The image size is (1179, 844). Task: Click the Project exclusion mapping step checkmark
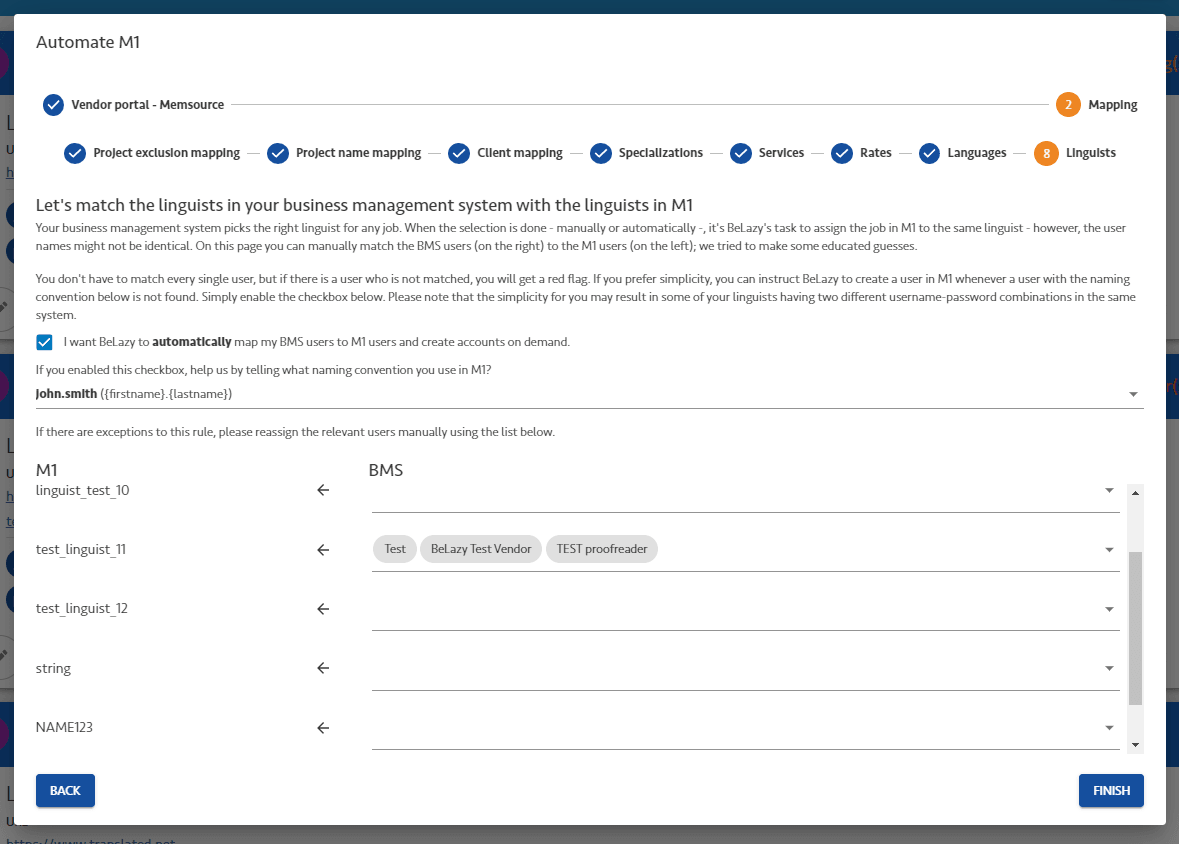(75, 153)
